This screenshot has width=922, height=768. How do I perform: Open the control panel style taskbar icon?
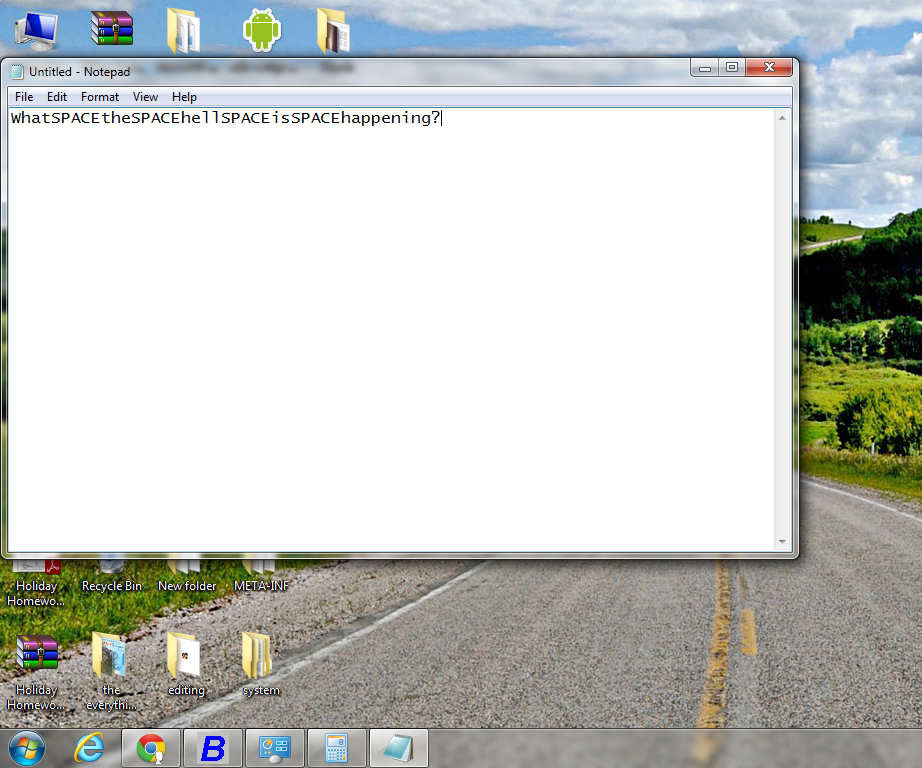[x=275, y=749]
